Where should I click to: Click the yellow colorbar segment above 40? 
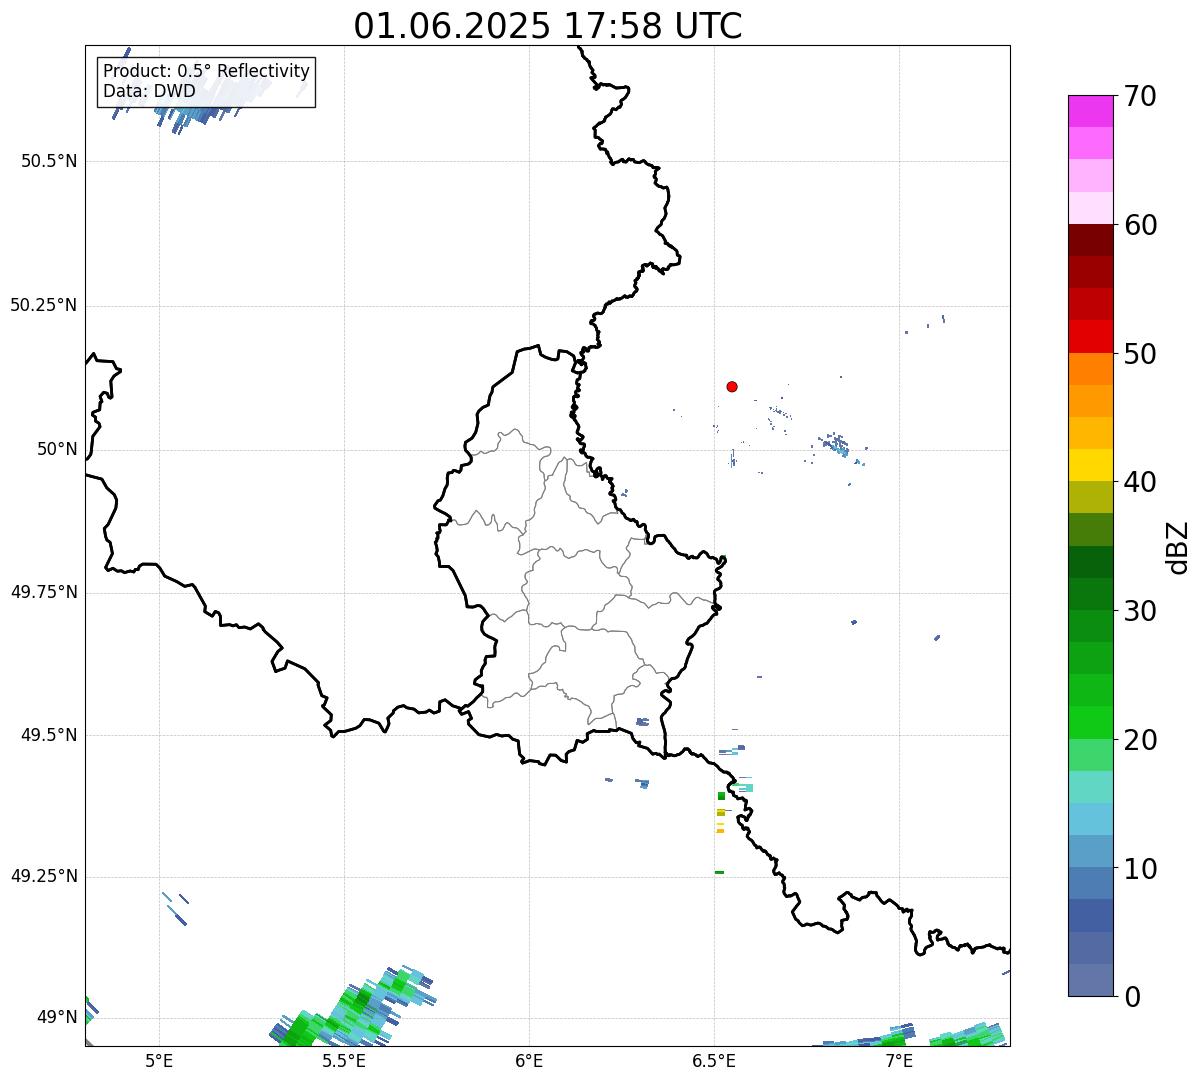tap(1091, 465)
